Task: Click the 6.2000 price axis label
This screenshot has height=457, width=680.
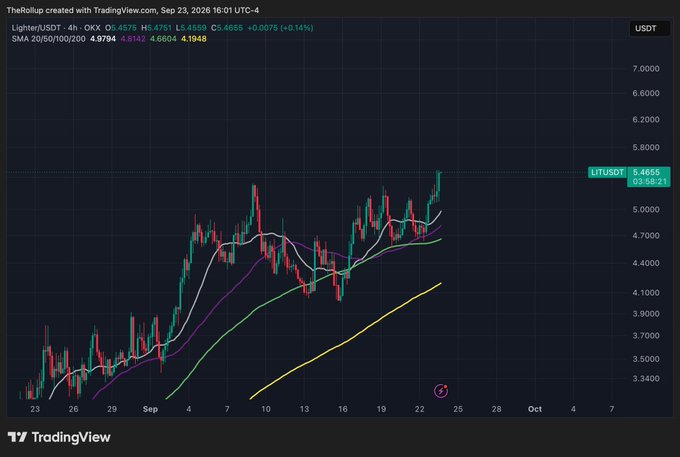Action: coord(646,120)
